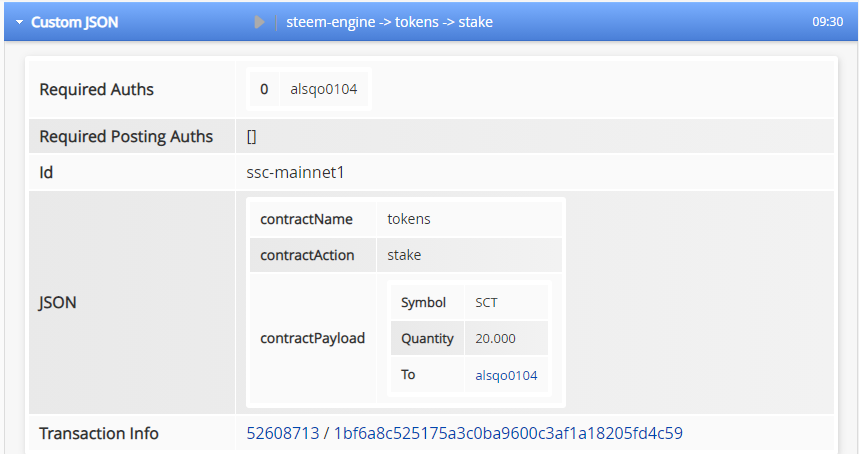
Task: Select alsqo0104 in the Required Auths row
Action: click(x=324, y=89)
